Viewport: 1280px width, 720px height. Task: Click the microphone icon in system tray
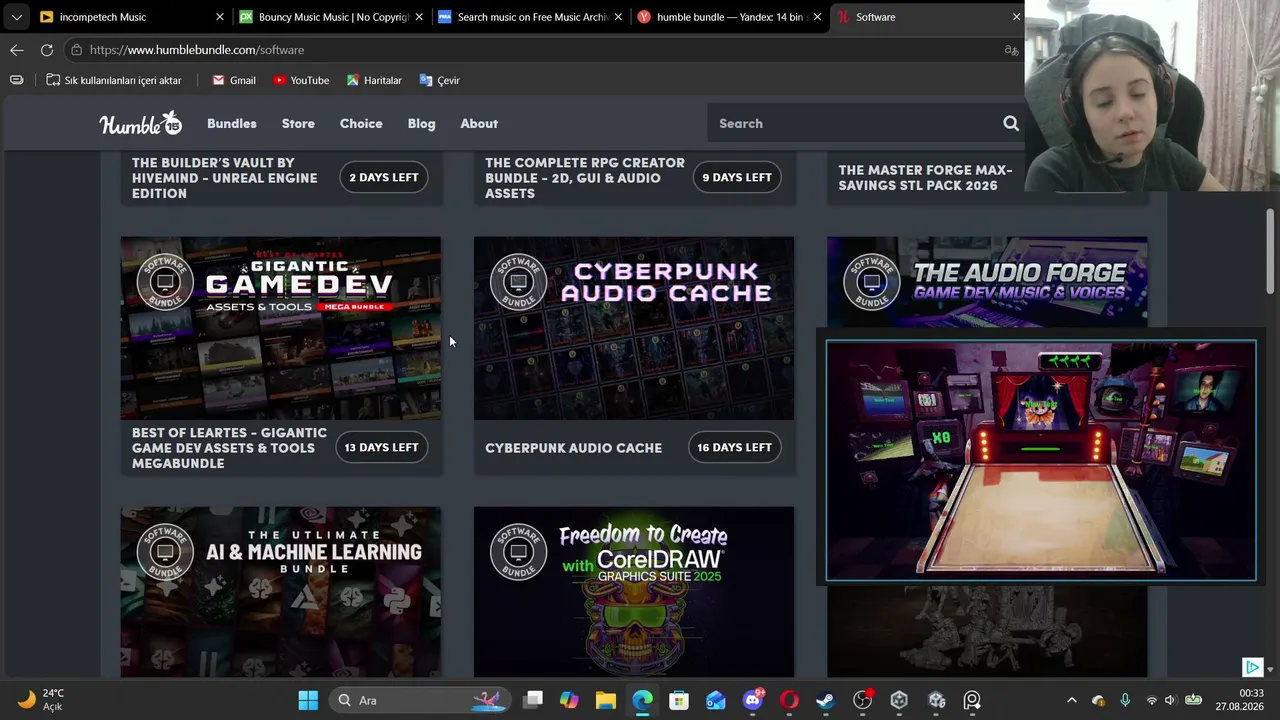coord(1125,700)
